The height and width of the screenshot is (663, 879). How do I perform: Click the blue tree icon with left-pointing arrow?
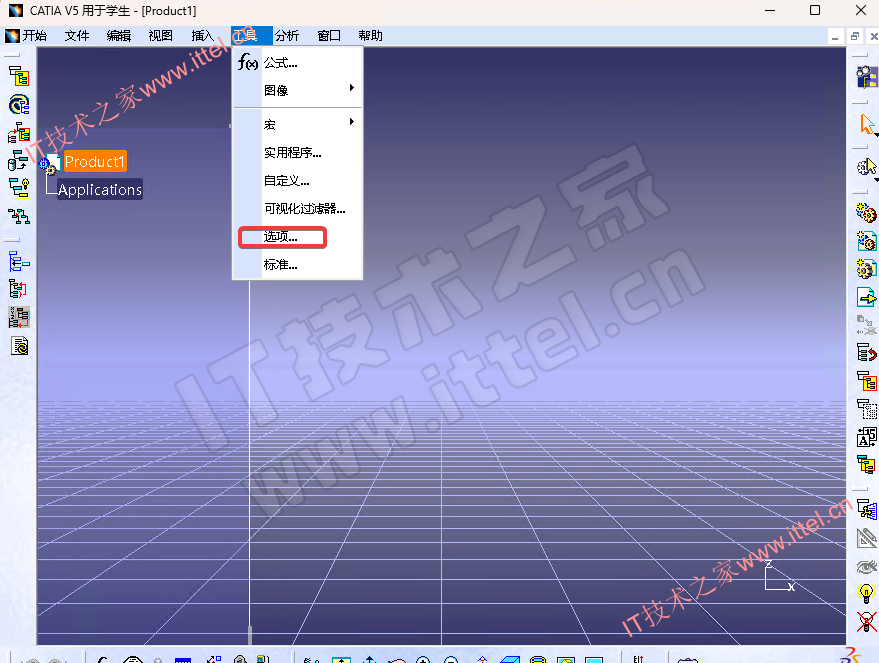(19, 261)
